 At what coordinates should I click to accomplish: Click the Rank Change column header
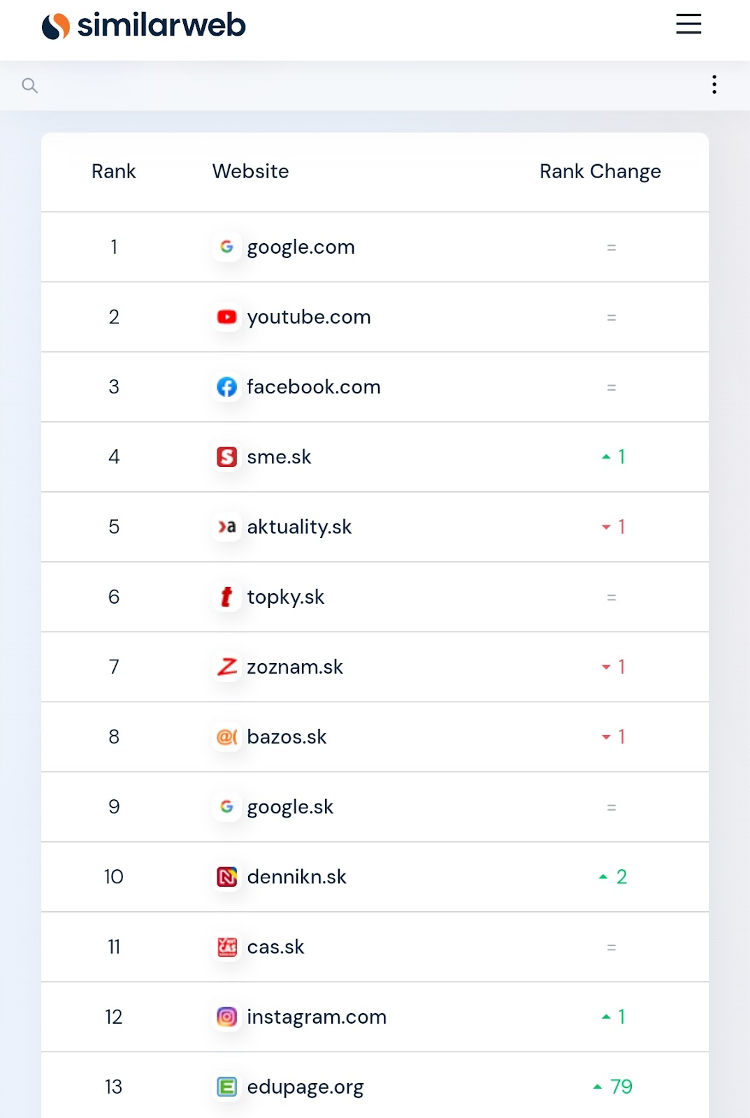pyautogui.click(x=600, y=171)
